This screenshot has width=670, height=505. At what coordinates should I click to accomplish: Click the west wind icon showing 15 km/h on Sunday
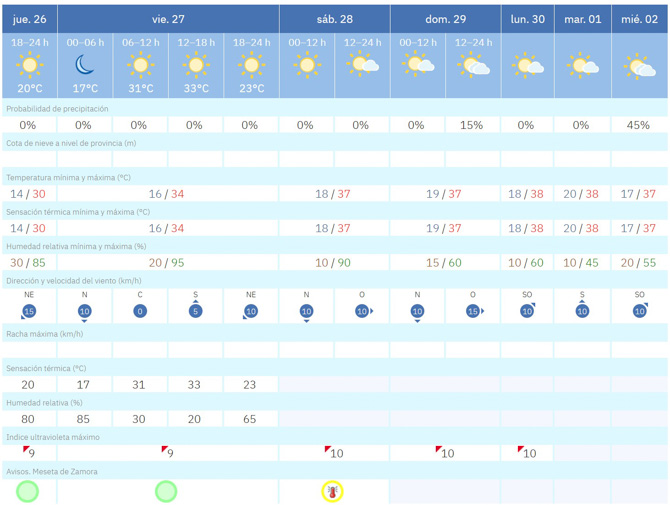pyautogui.click(x=472, y=311)
